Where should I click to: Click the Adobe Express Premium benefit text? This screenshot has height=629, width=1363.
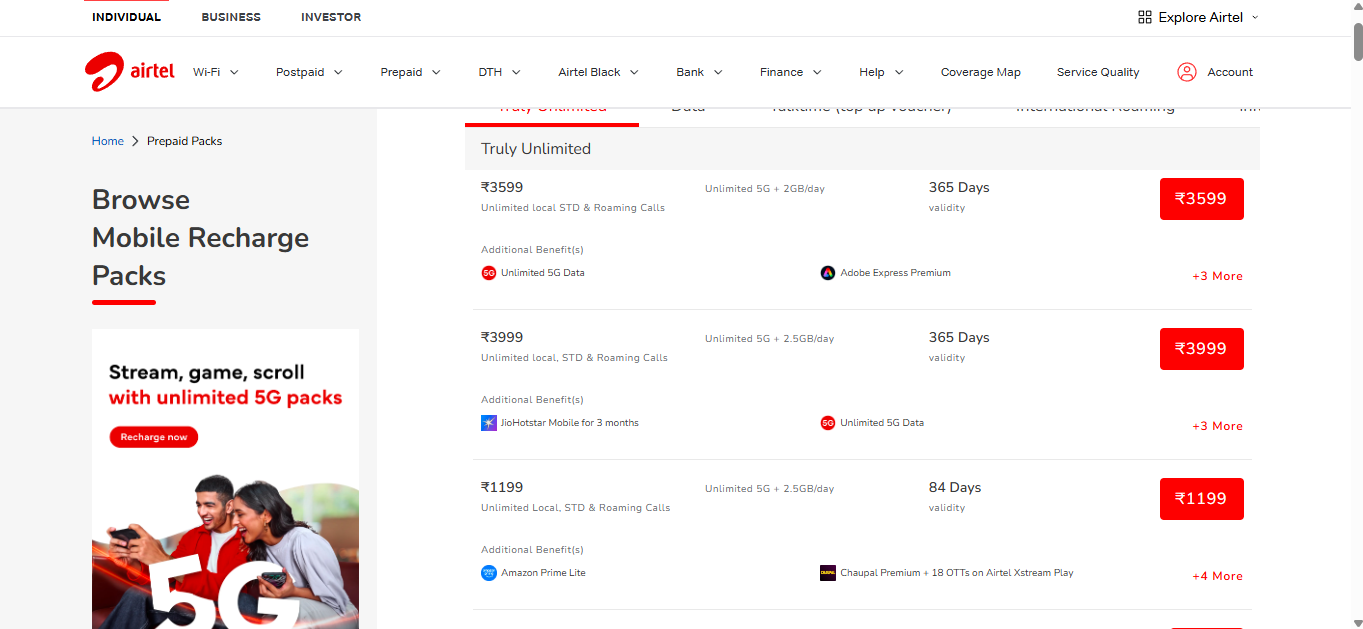click(895, 273)
